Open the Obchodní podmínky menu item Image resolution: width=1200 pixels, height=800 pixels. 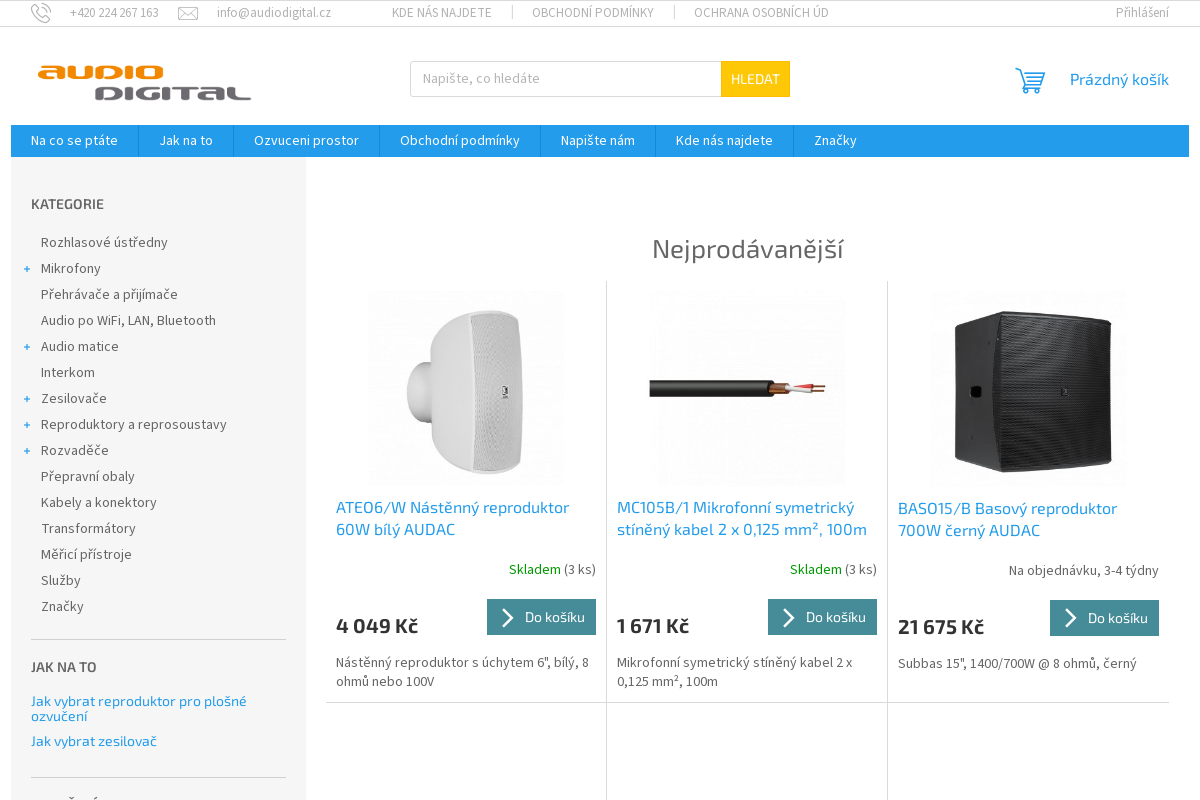(x=459, y=140)
